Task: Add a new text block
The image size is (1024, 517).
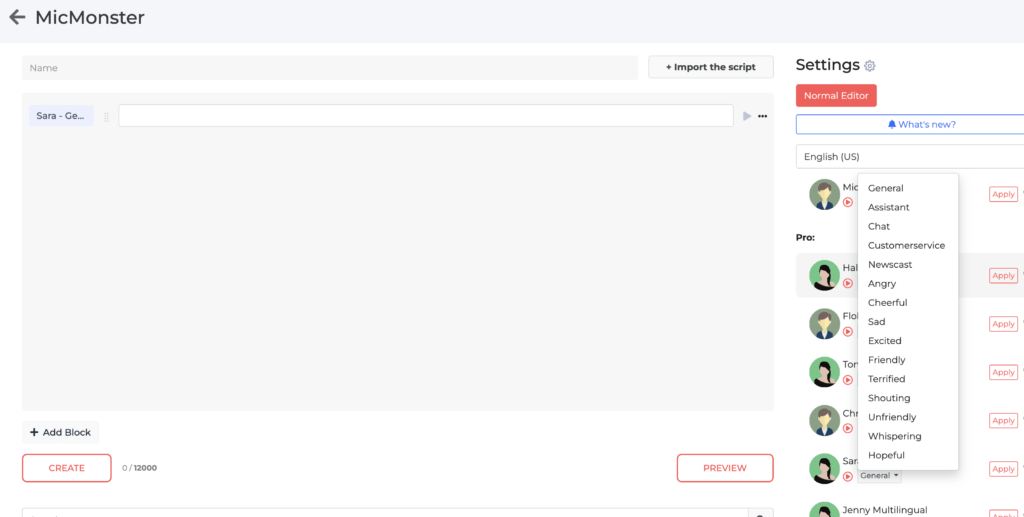Action: tap(60, 432)
